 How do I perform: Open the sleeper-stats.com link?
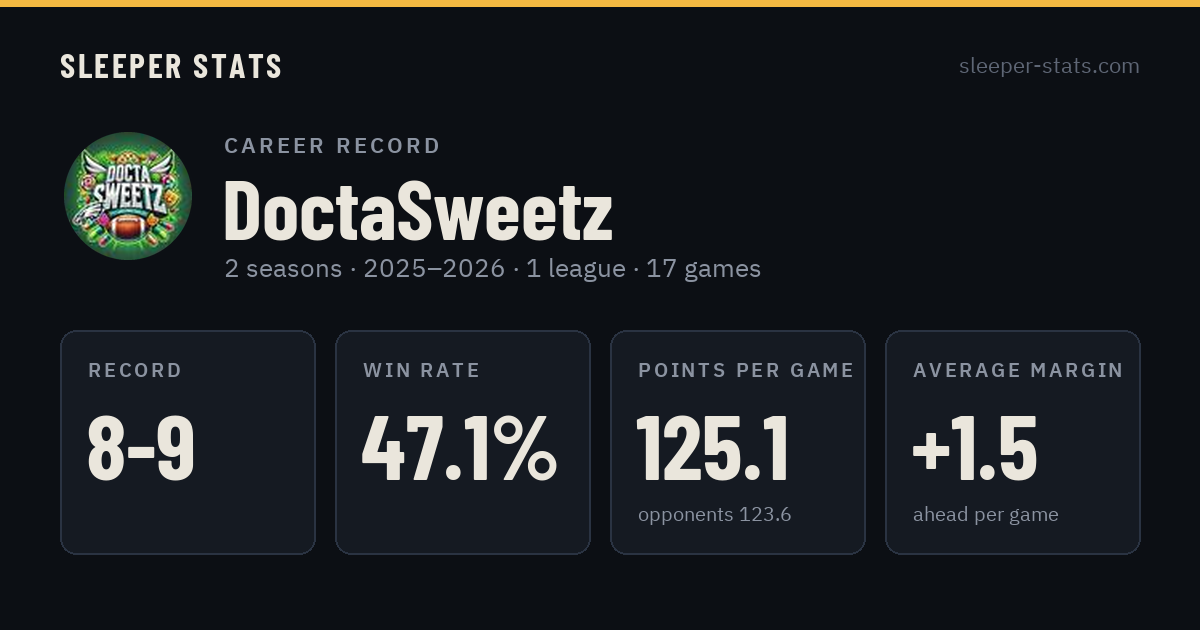pos(1049,66)
